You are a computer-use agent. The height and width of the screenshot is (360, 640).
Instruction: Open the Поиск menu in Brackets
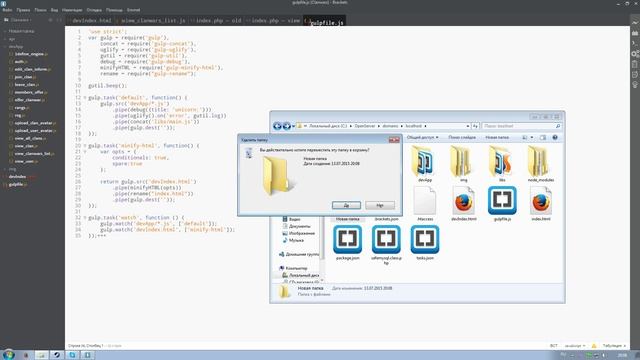(40, 10)
